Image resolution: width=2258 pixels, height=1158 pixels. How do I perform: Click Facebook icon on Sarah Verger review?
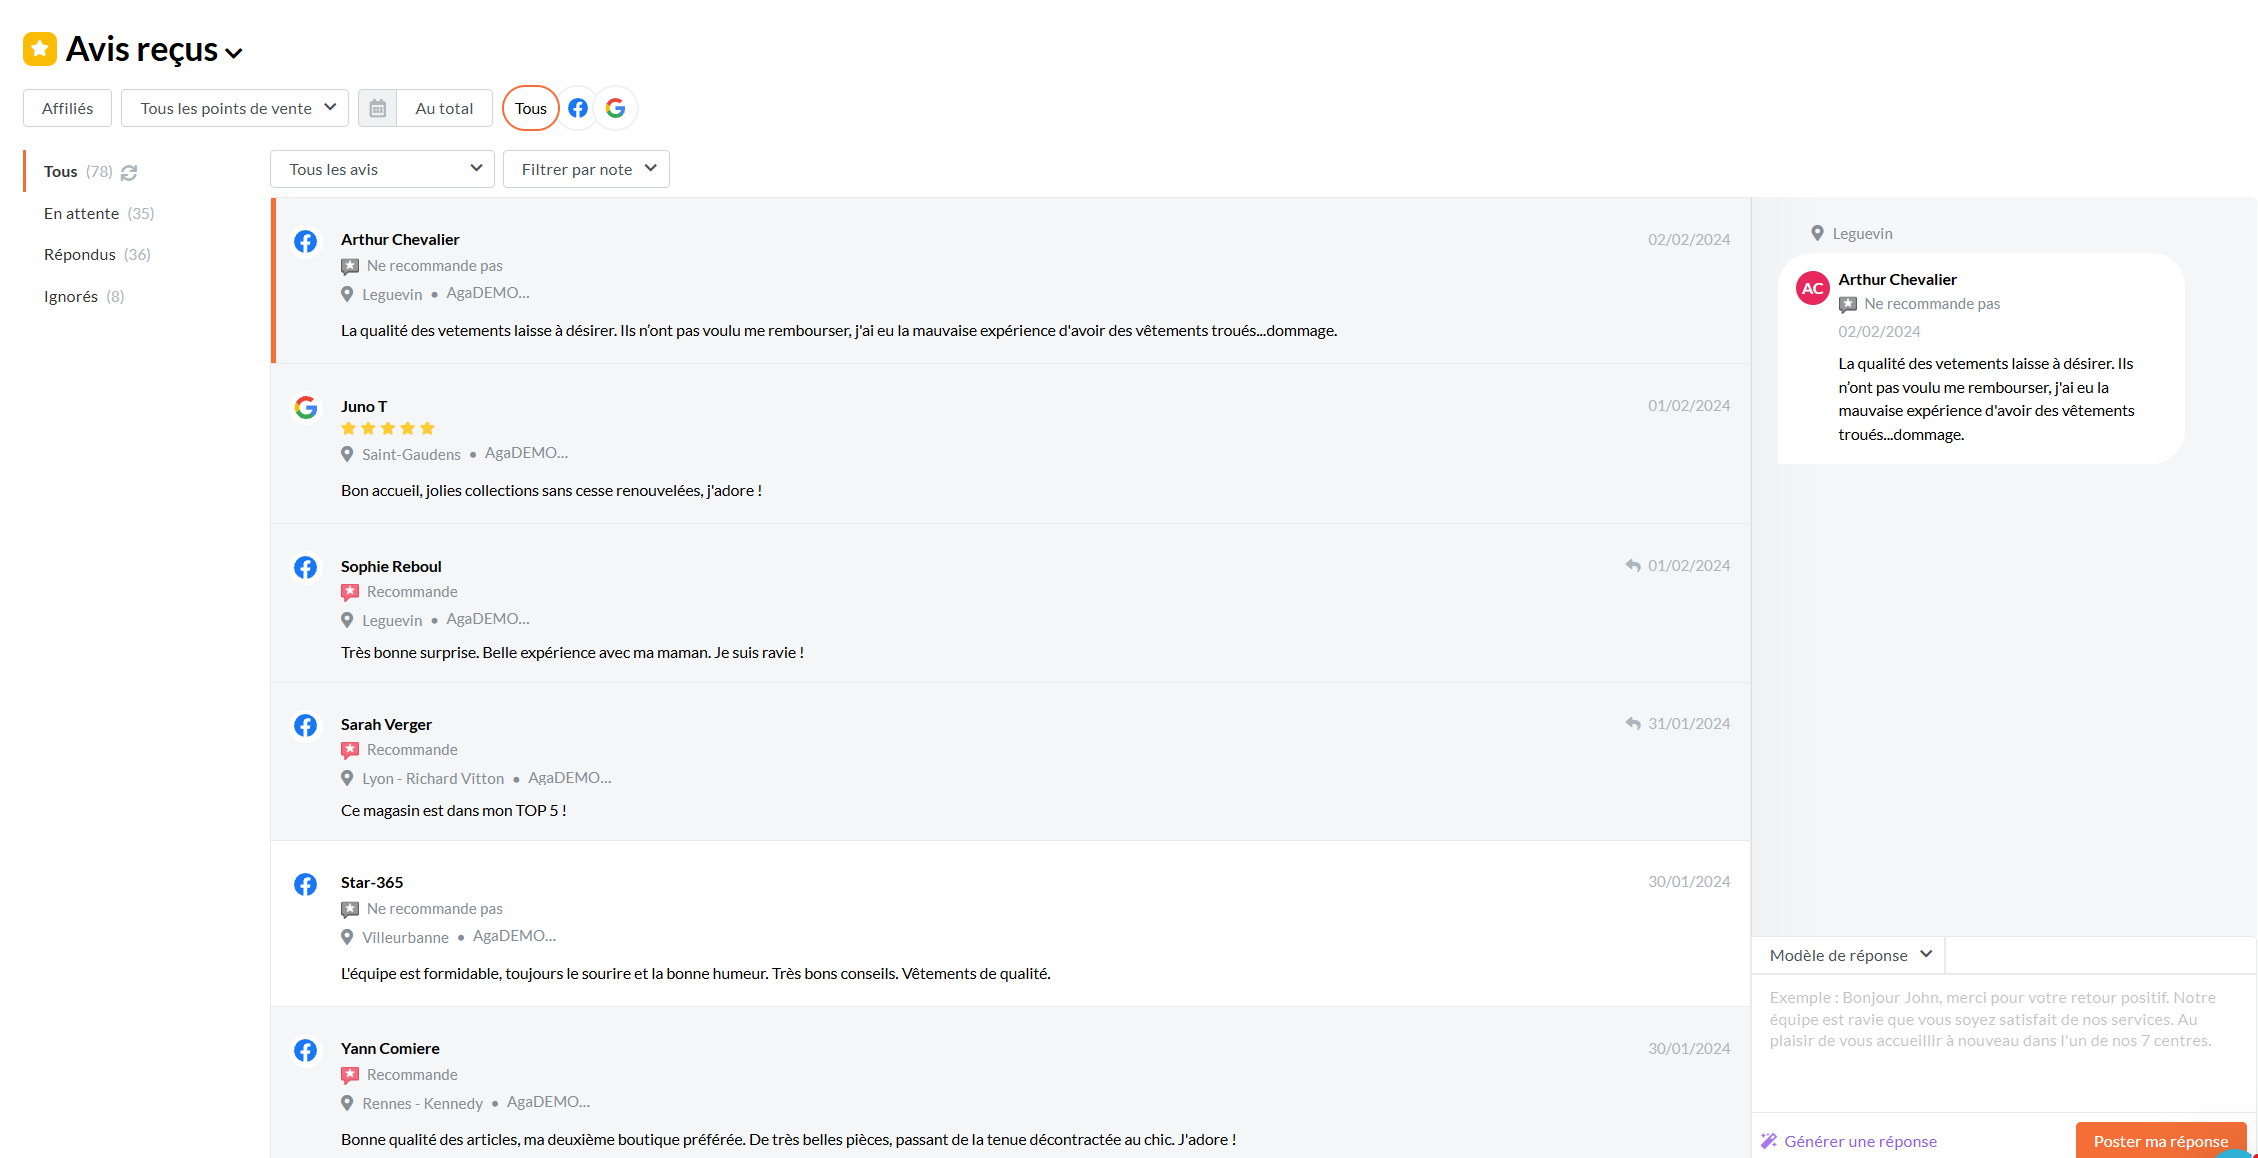click(305, 725)
